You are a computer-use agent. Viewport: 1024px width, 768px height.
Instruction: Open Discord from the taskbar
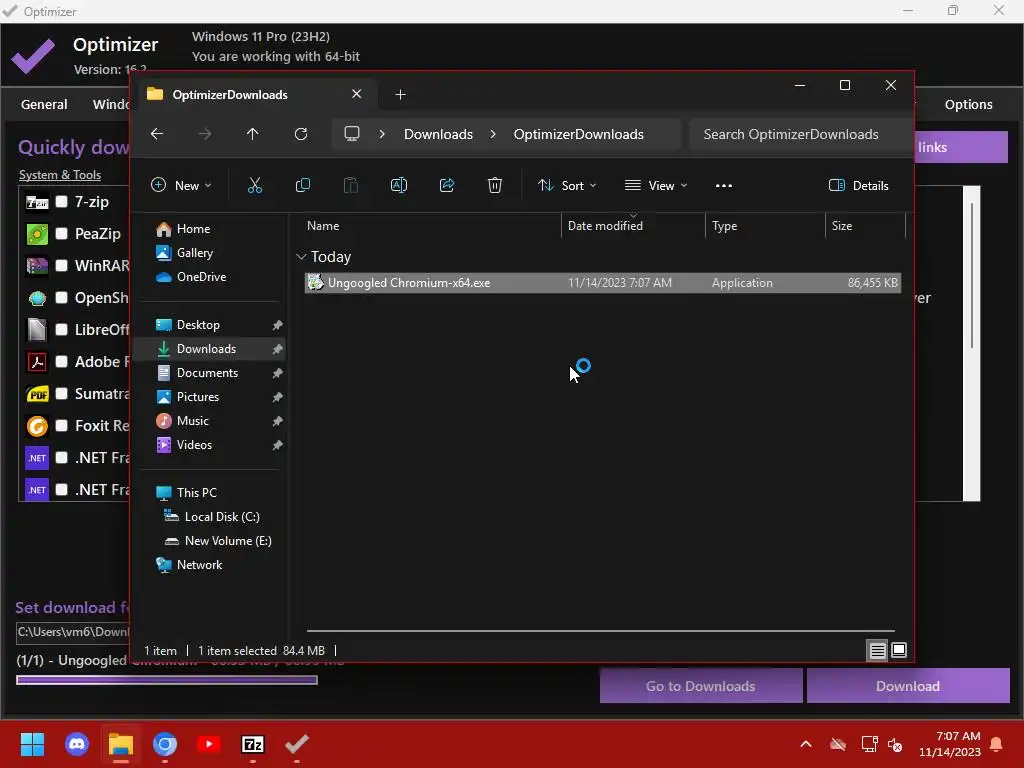click(77, 744)
